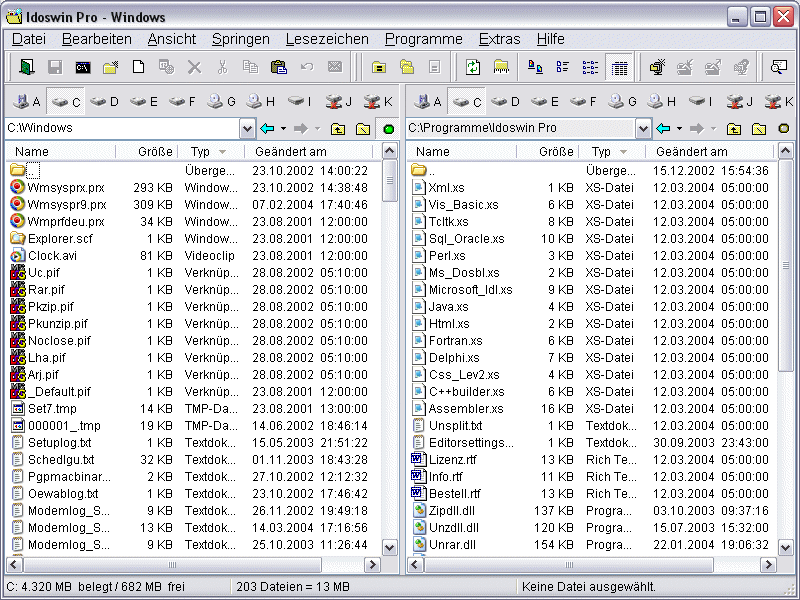
Task: Click left panel horizontal scrollbar thumb
Action: [x=172, y=565]
